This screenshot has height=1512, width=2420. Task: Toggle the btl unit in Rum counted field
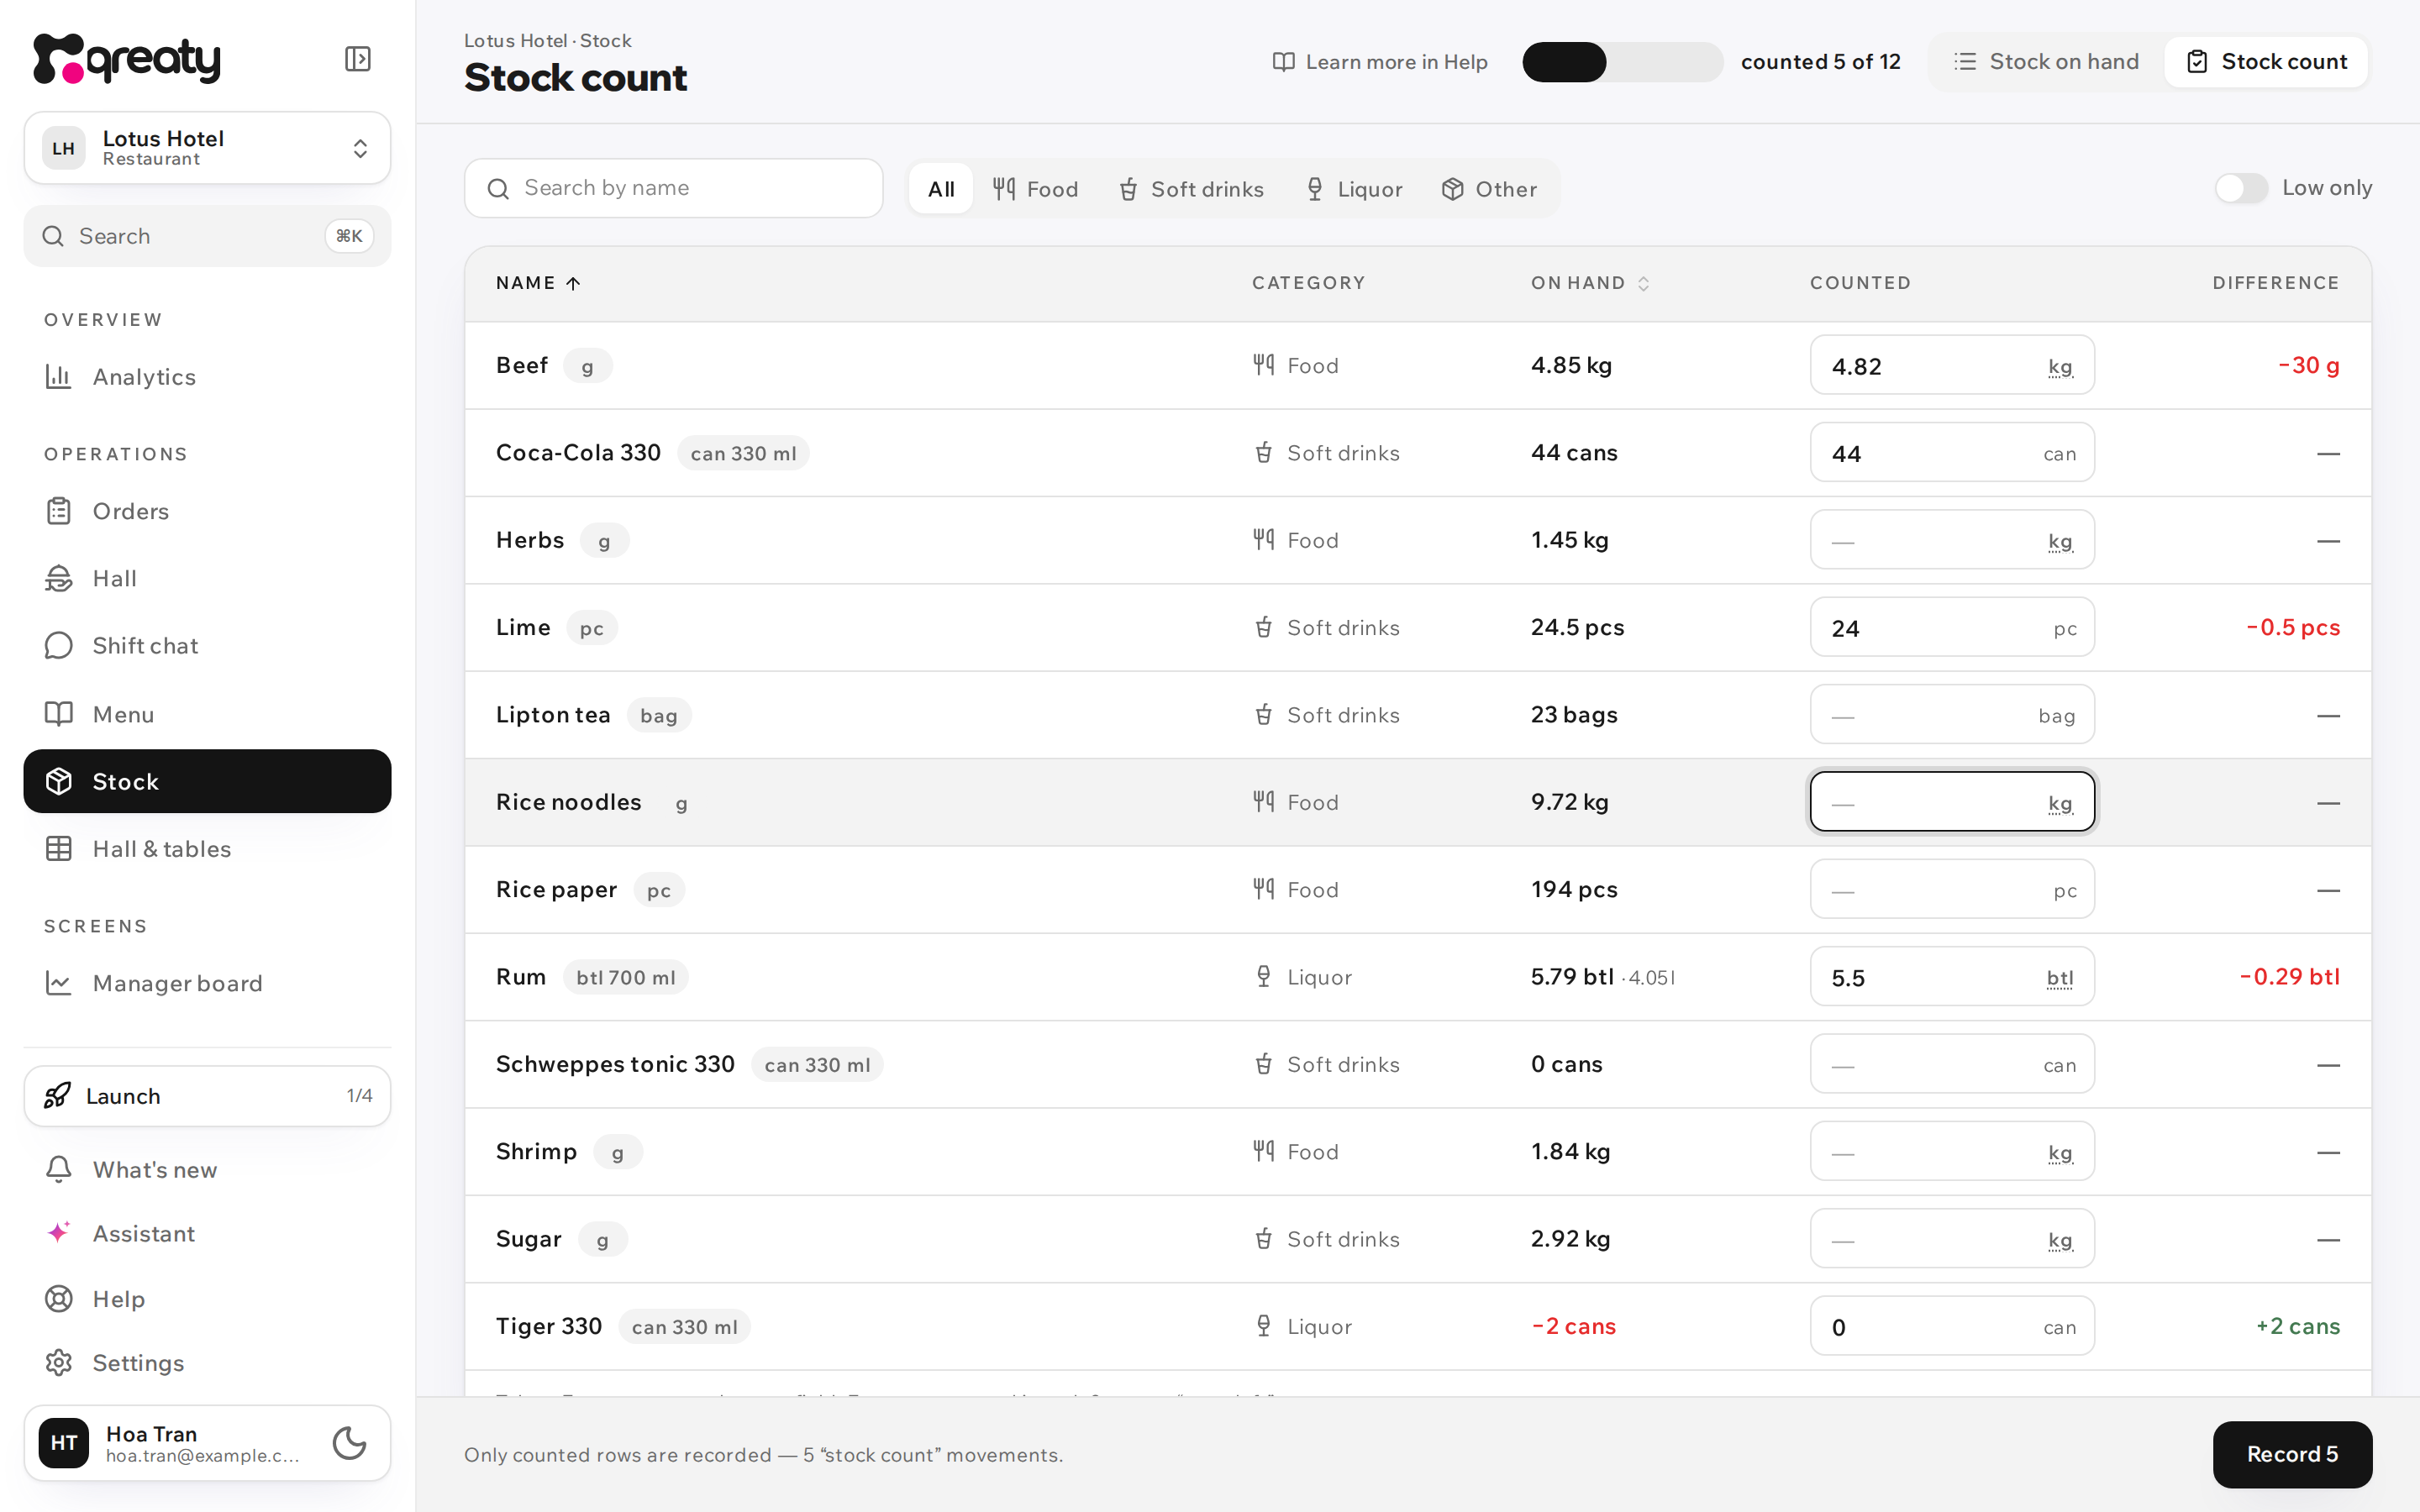(x=2060, y=978)
